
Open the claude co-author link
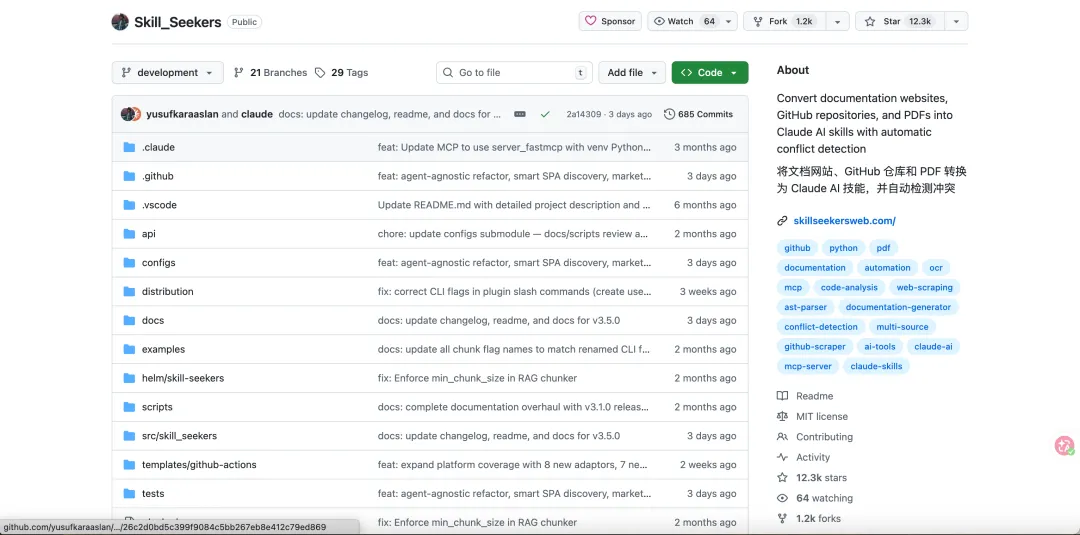[257, 114]
